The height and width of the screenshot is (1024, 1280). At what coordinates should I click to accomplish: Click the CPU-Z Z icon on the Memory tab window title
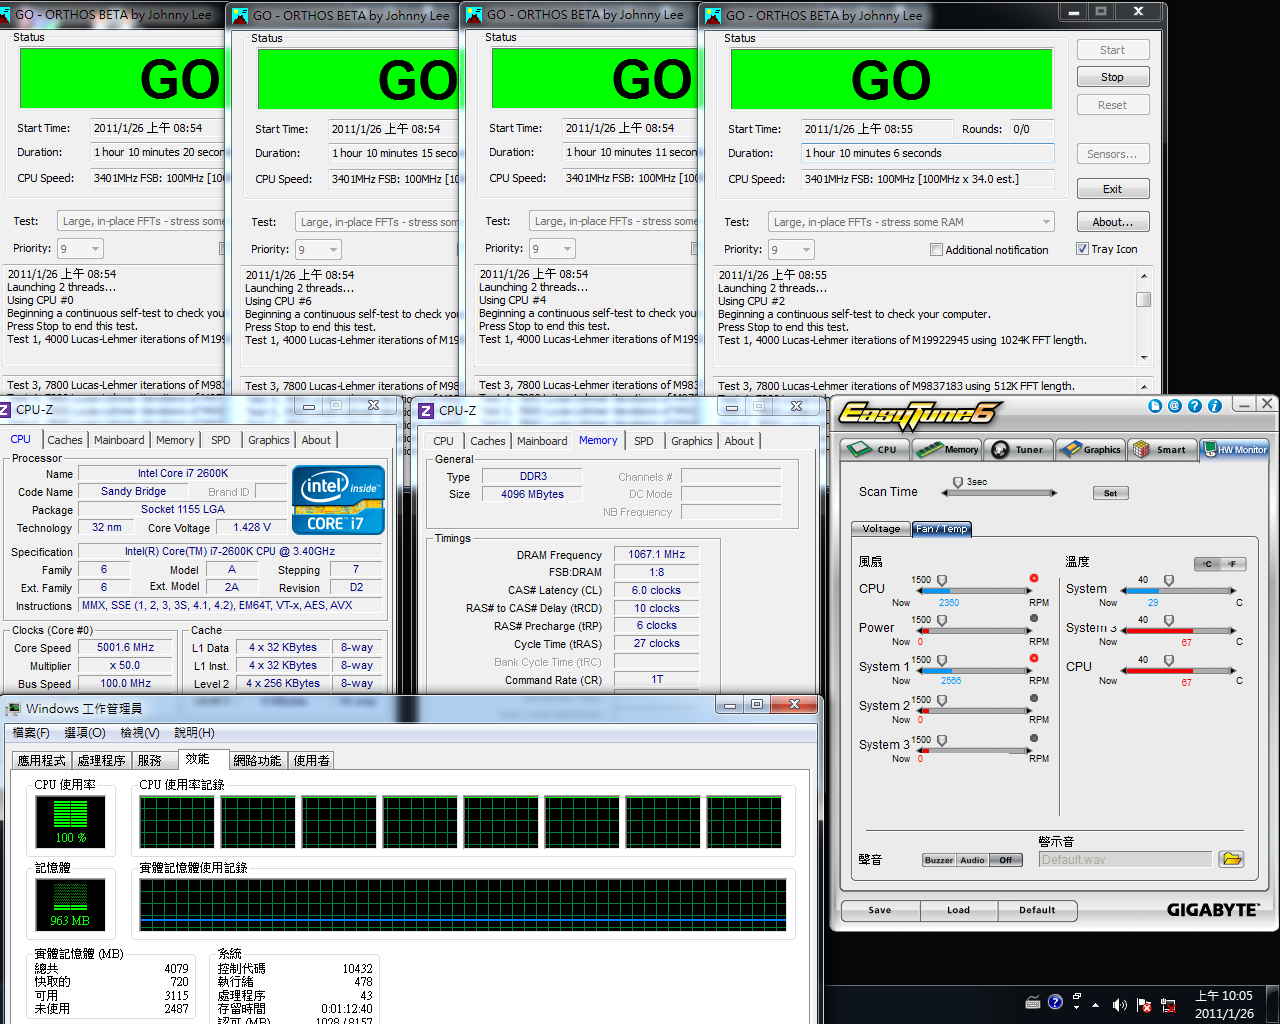coord(427,410)
